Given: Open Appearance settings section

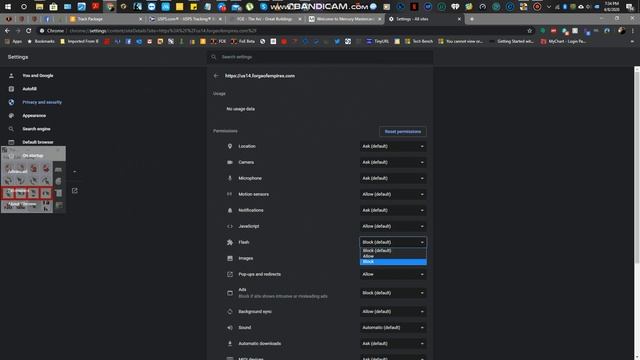Looking at the screenshot, I should (x=34, y=116).
